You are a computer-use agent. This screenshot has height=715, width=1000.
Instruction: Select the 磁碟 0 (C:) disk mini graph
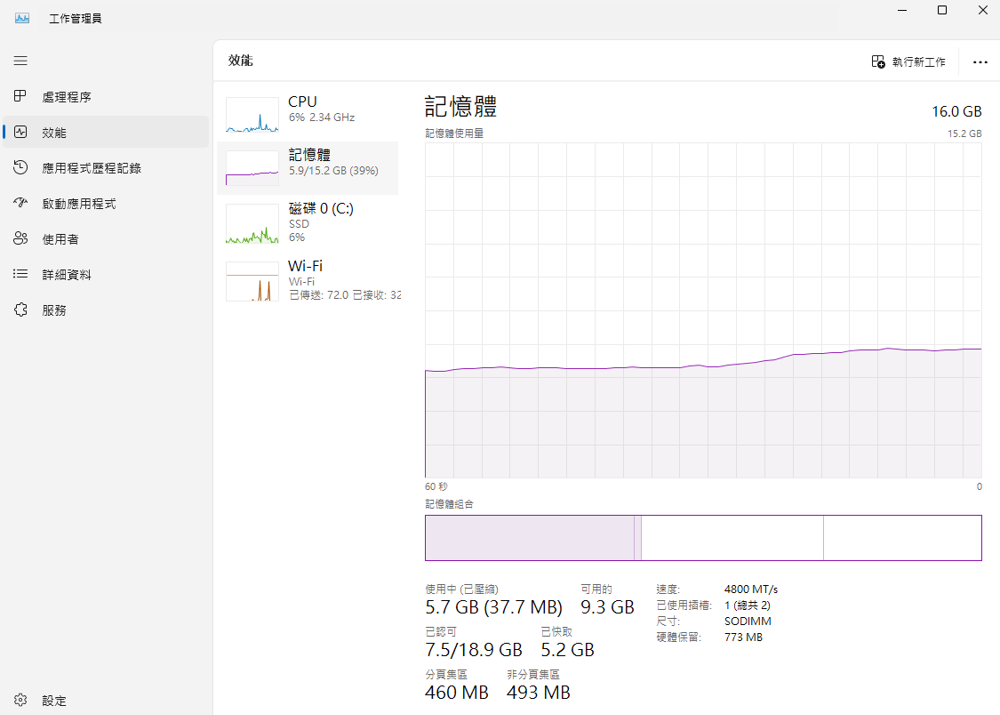[252, 224]
